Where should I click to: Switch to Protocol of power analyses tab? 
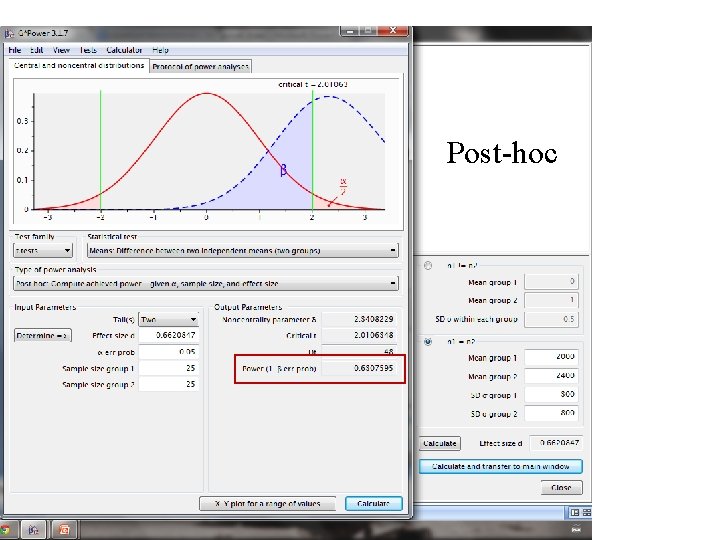pyautogui.click(x=201, y=67)
